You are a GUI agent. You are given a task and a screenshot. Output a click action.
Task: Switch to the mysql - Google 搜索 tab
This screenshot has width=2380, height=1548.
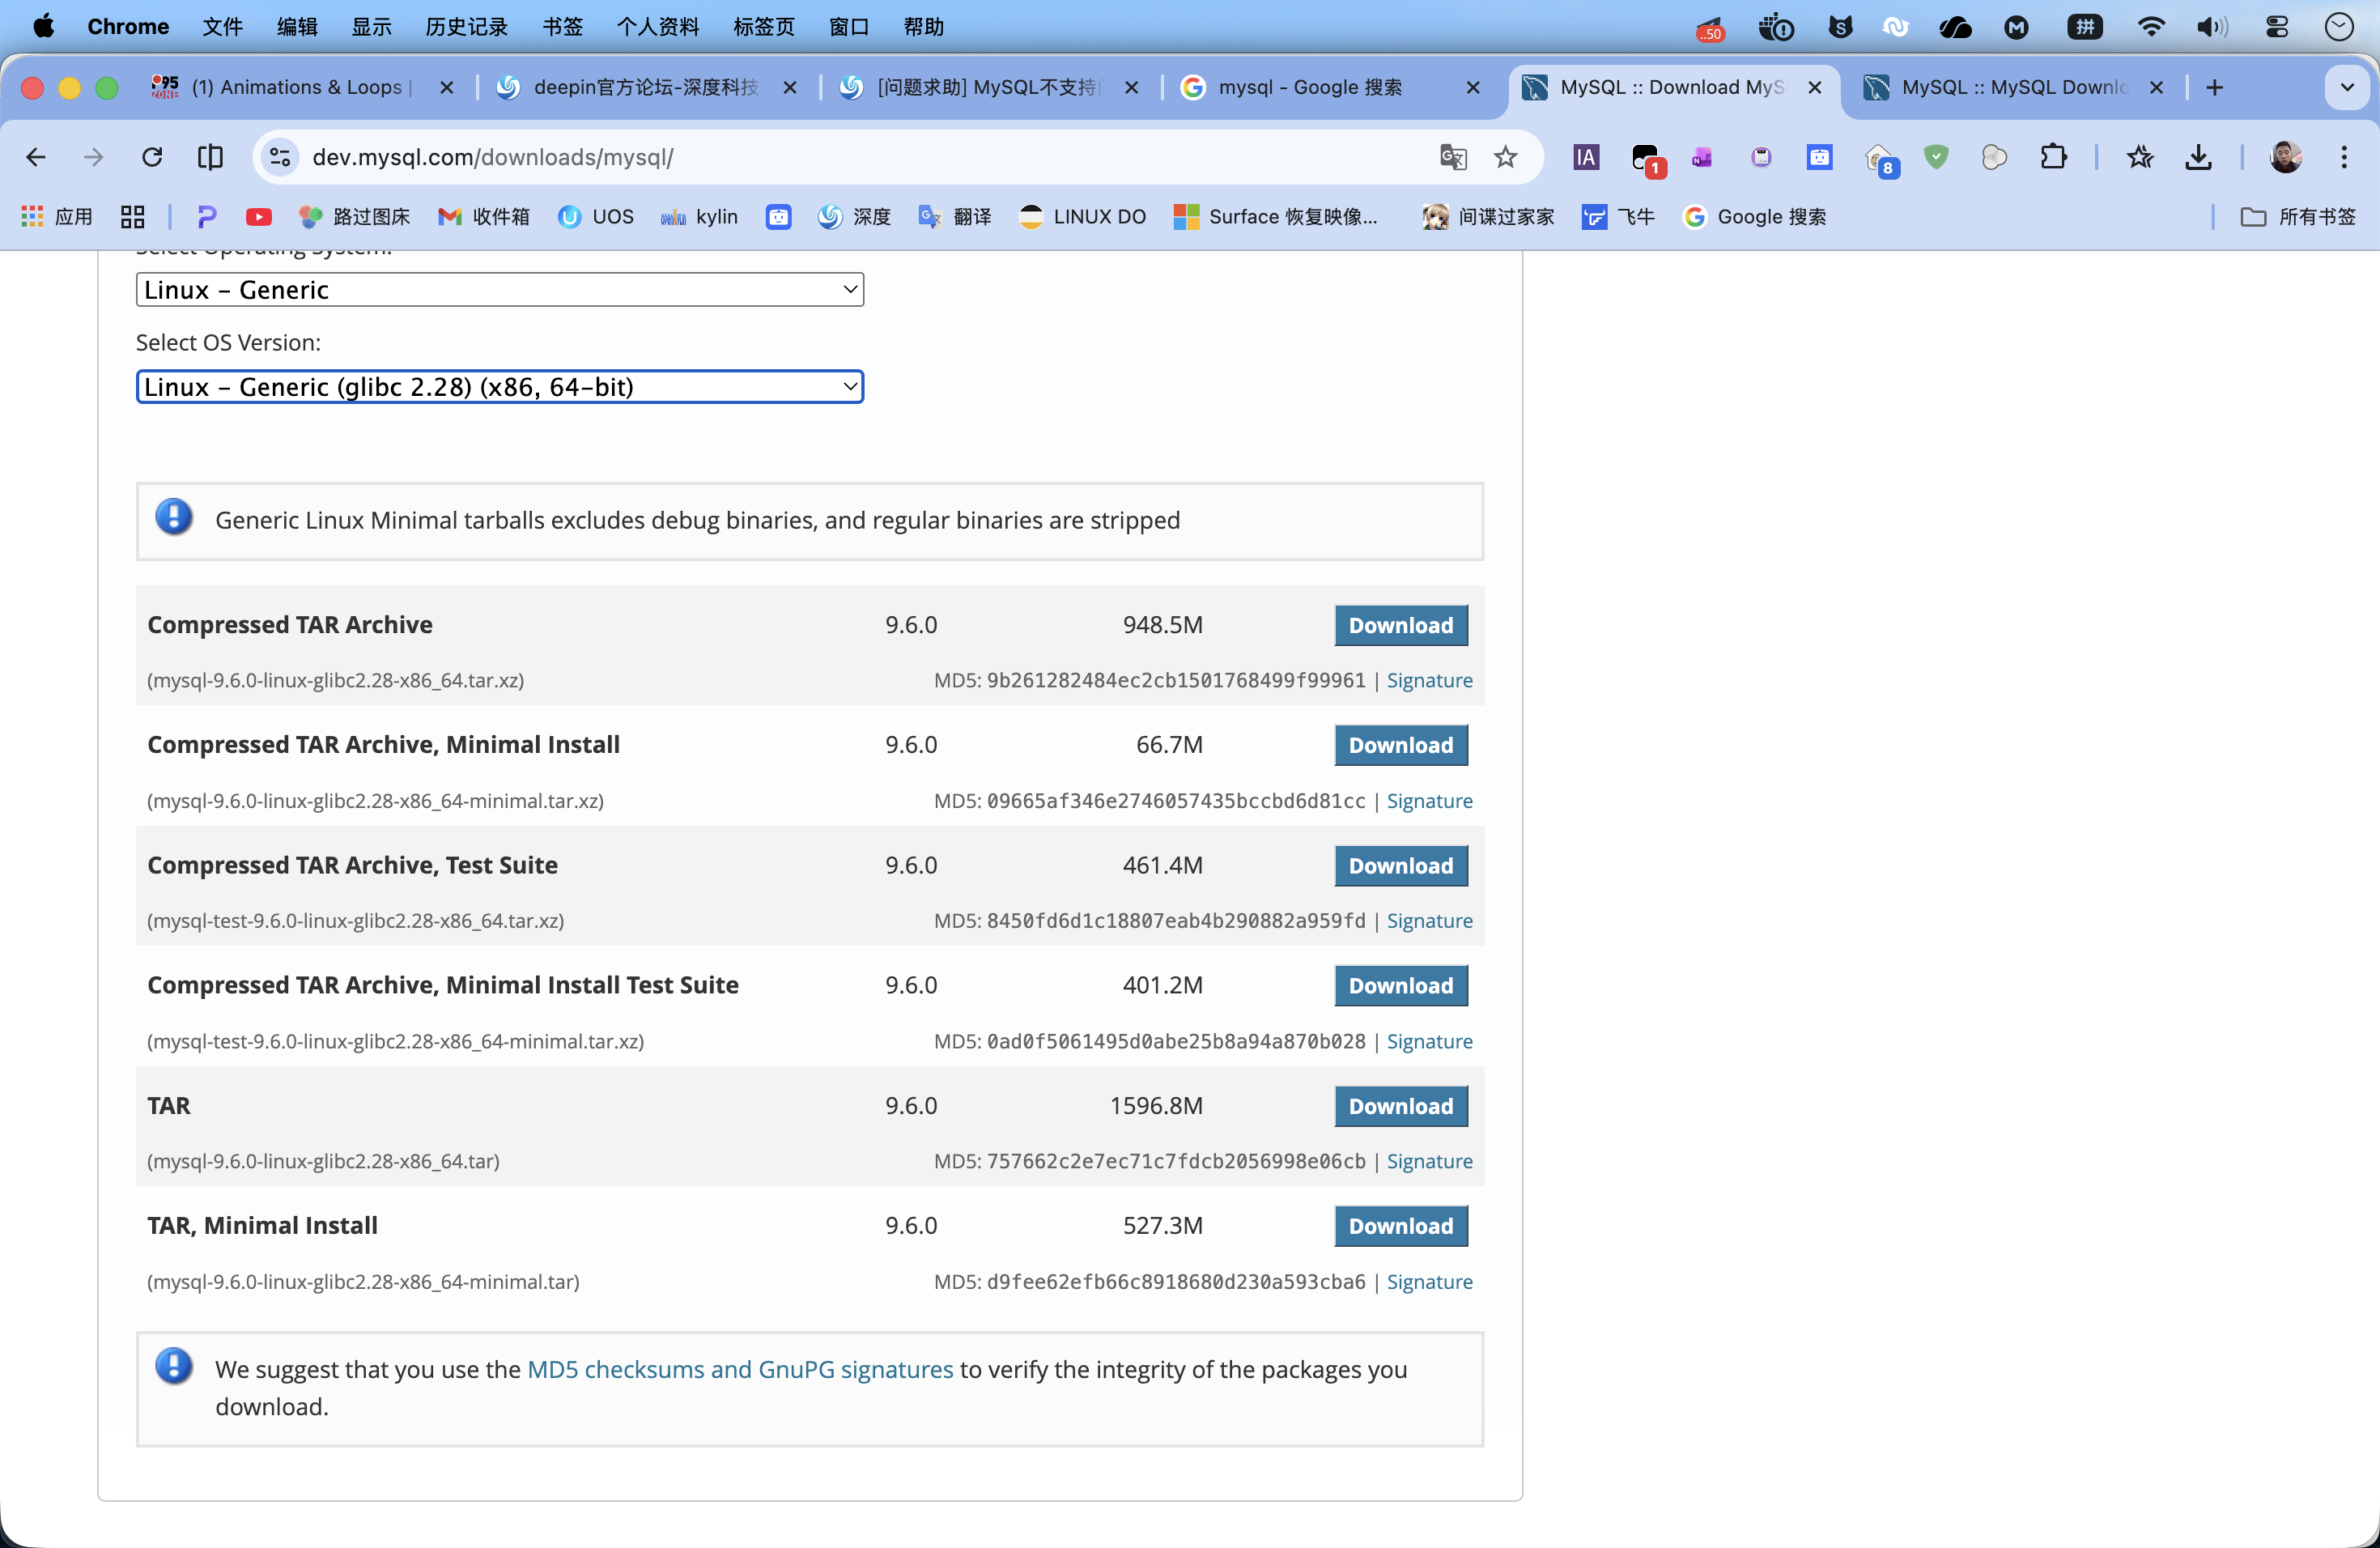1310,88
